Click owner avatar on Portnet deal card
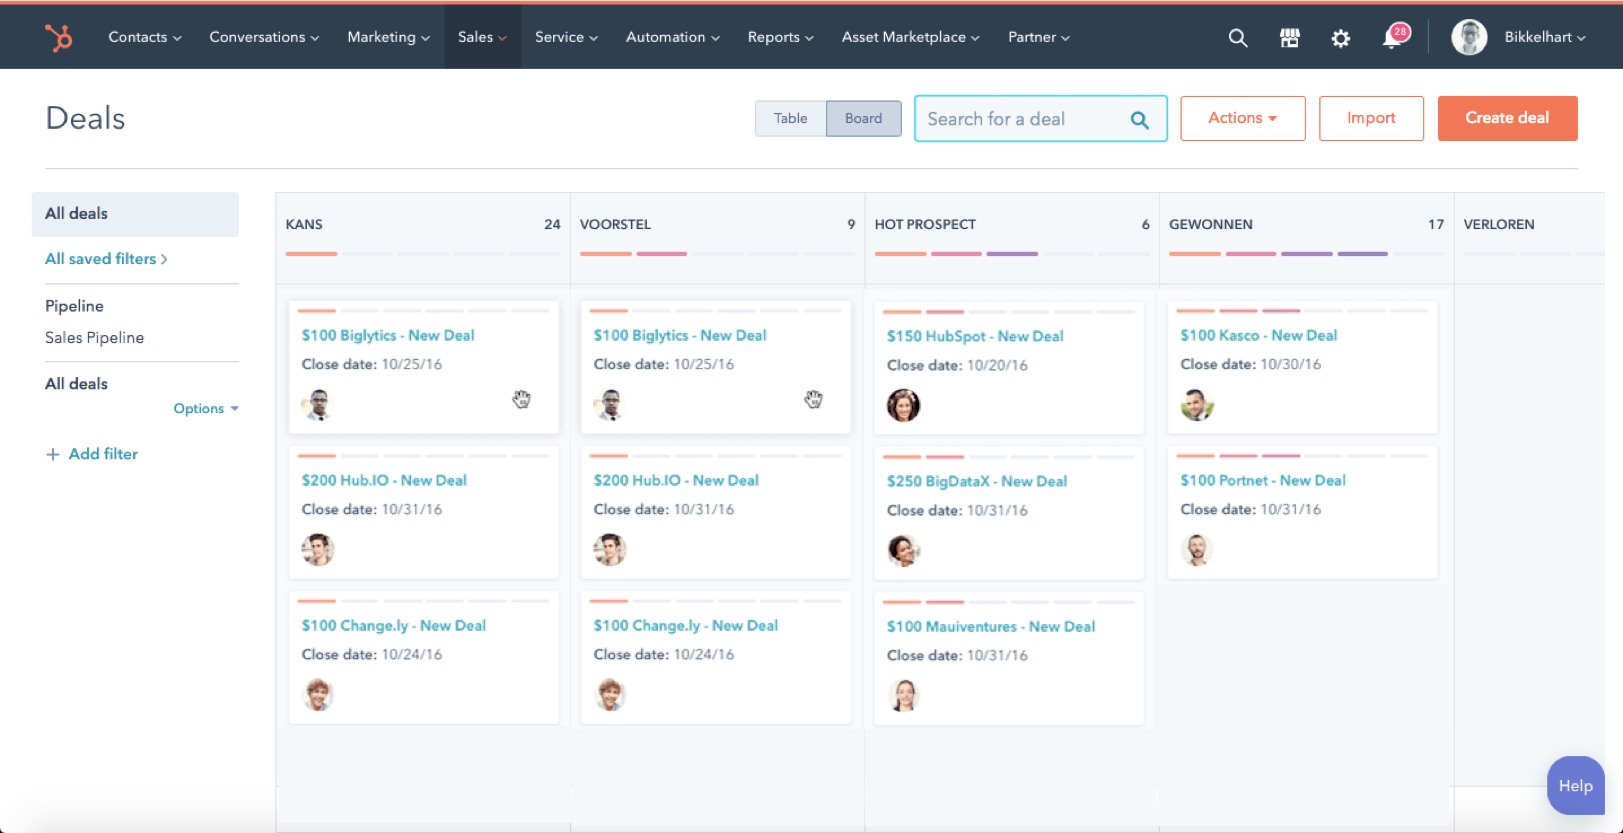The width and height of the screenshot is (1623, 833). tap(1197, 549)
